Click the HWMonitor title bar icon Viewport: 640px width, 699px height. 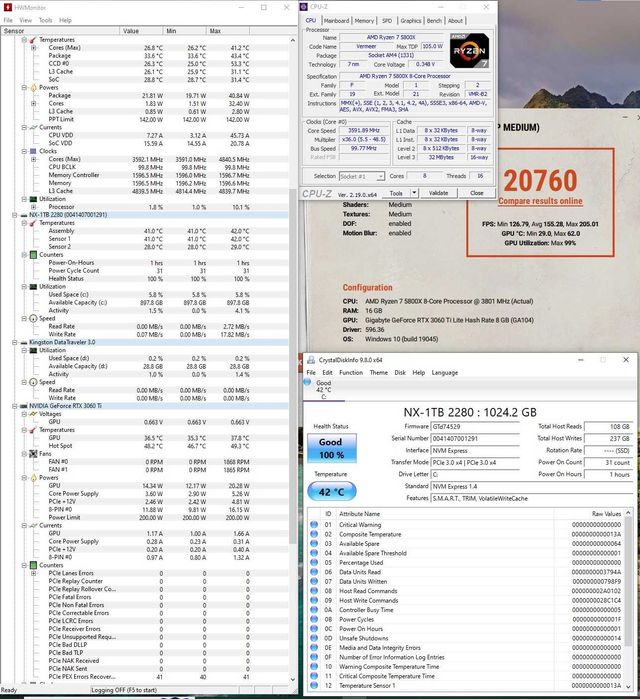point(8,8)
